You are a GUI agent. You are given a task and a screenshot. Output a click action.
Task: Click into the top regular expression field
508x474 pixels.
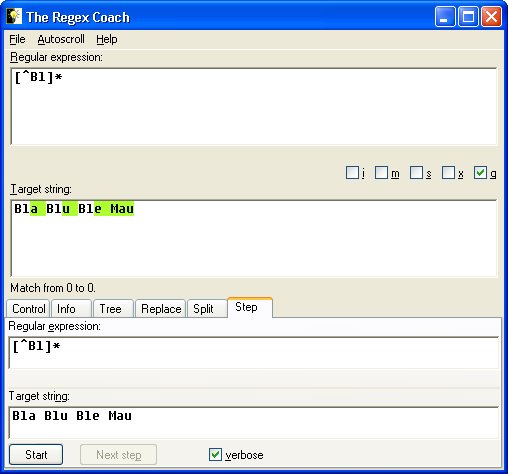(254, 106)
